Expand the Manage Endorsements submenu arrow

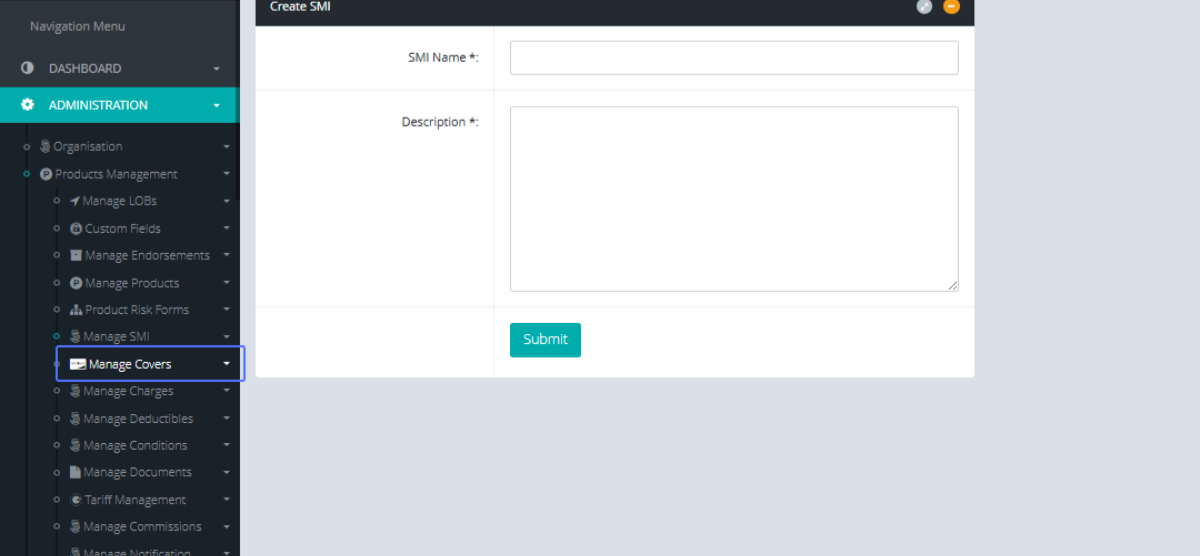pyautogui.click(x=227, y=256)
